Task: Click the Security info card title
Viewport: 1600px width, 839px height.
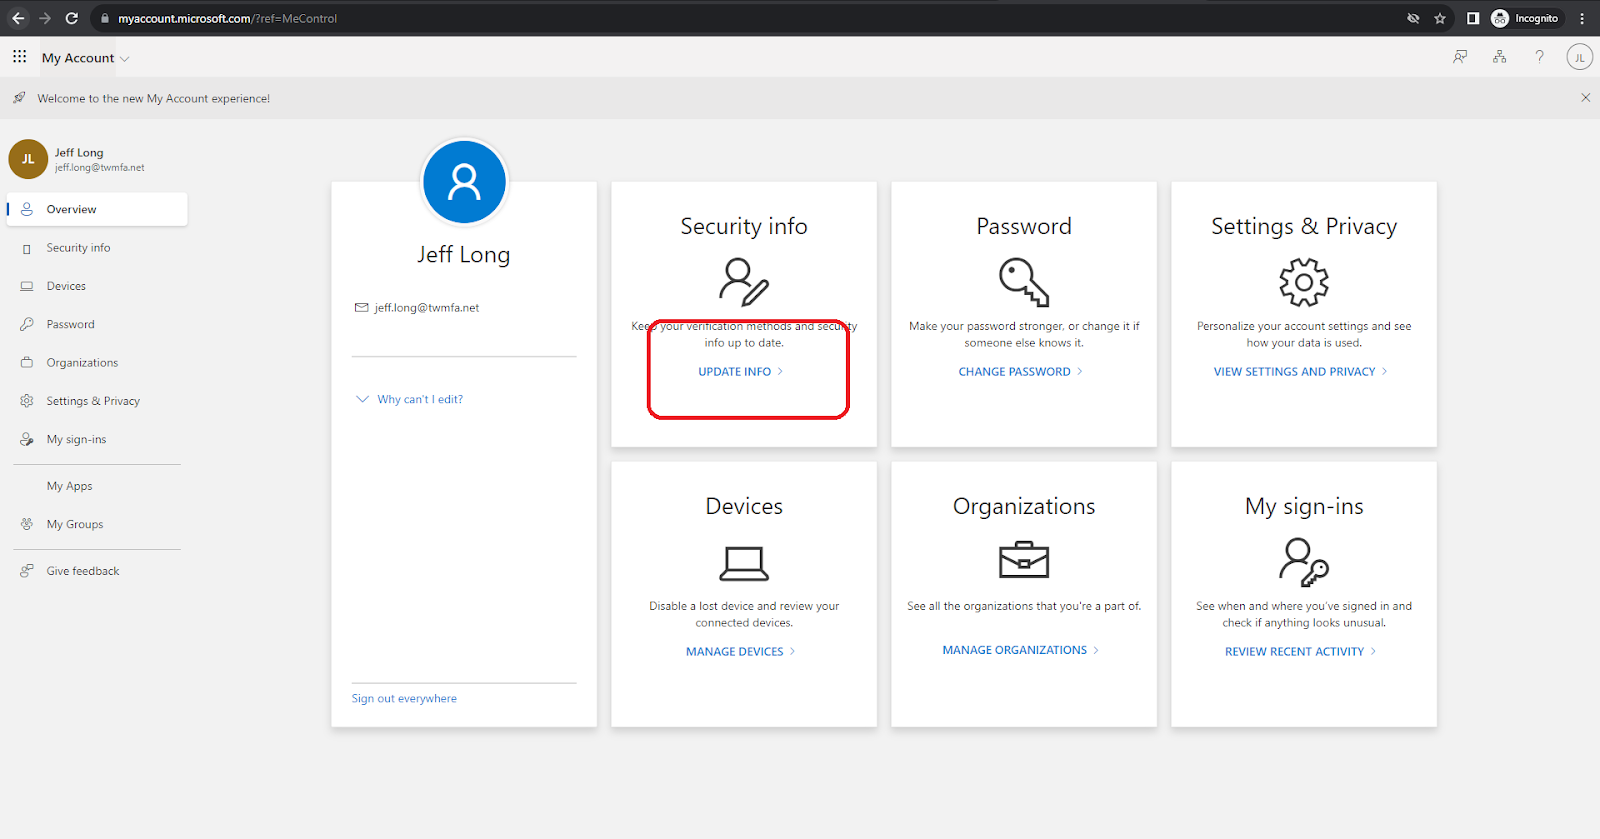Action: pos(744,227)
